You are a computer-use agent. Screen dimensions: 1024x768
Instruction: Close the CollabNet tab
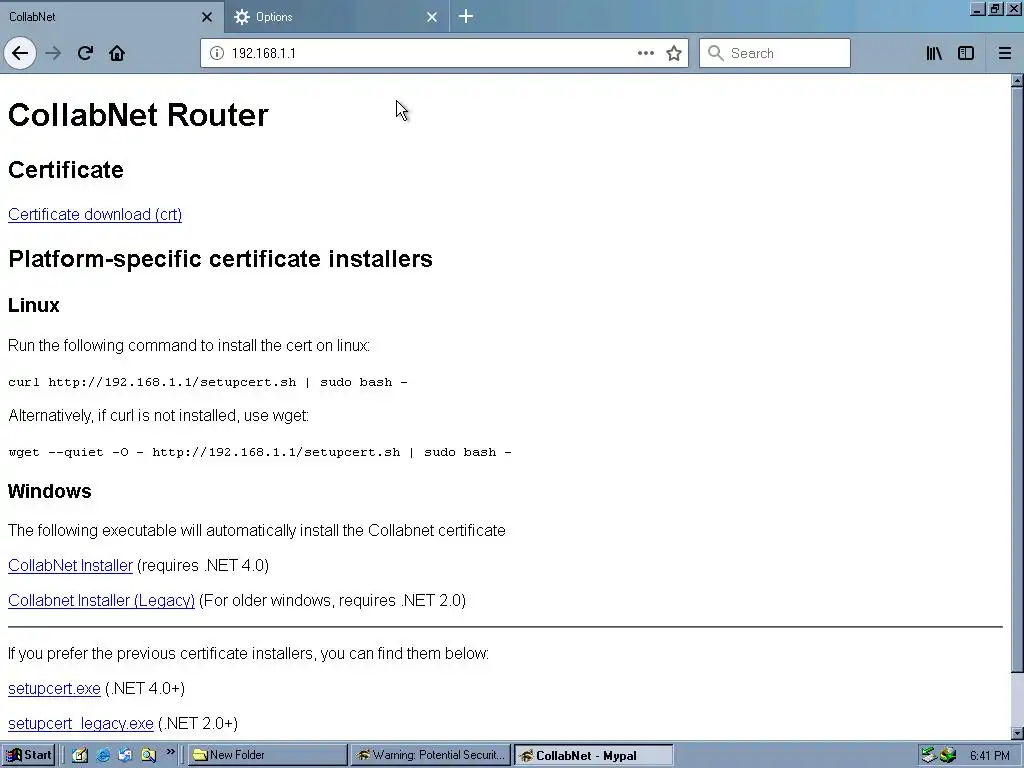point(207,17)
